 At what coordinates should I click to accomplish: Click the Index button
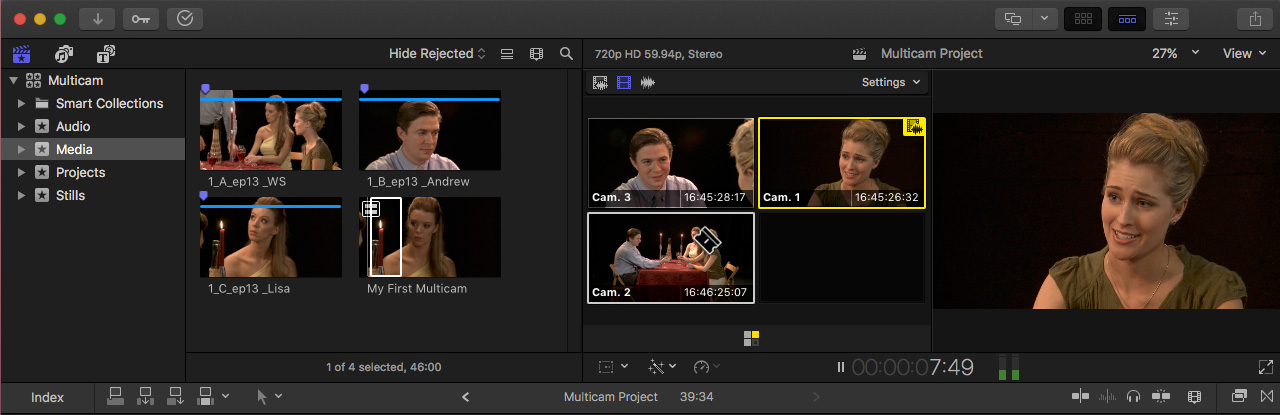[x=47, y=397]
